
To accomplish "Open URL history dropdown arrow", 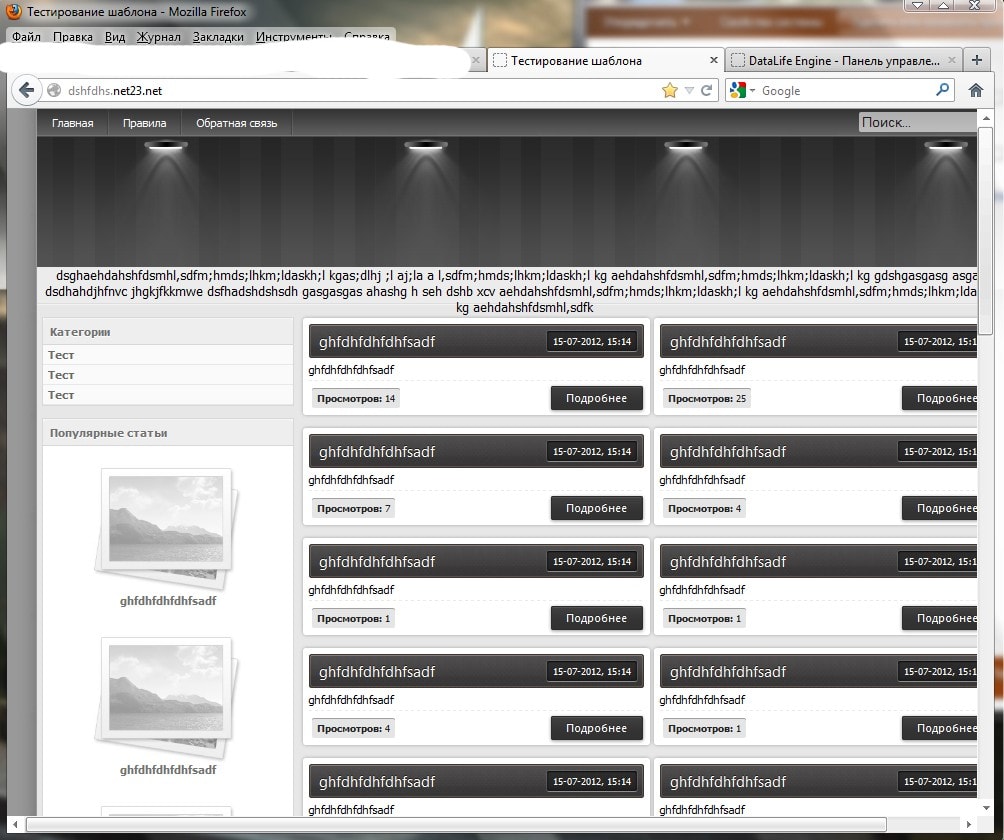I will 689,90.
